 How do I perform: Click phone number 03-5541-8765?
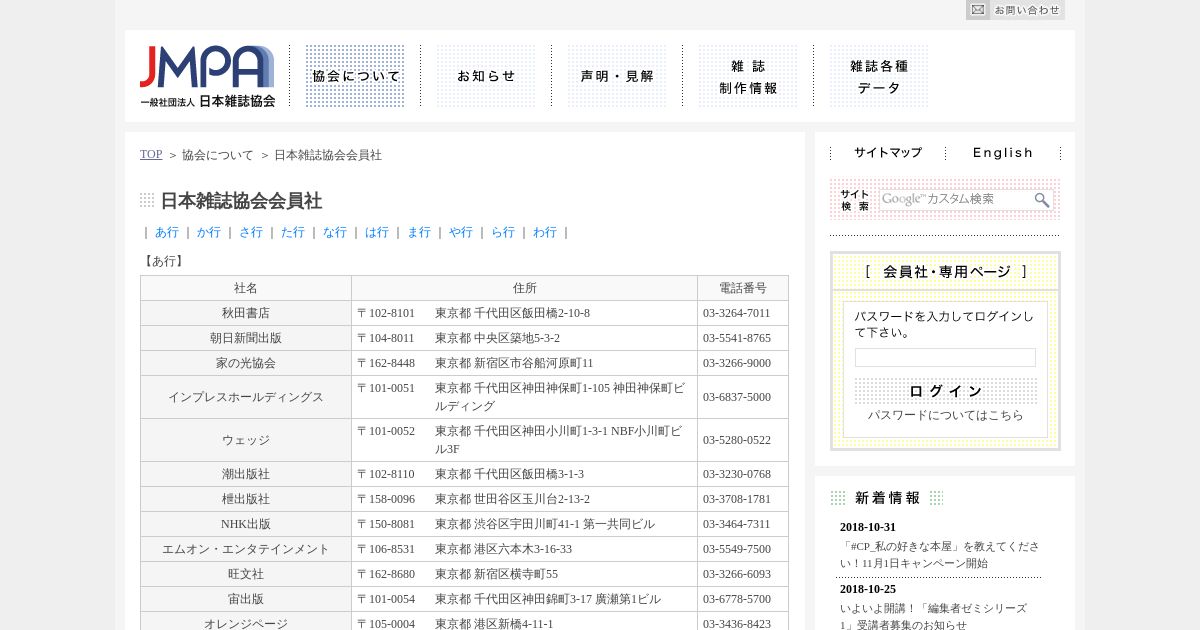737,338
